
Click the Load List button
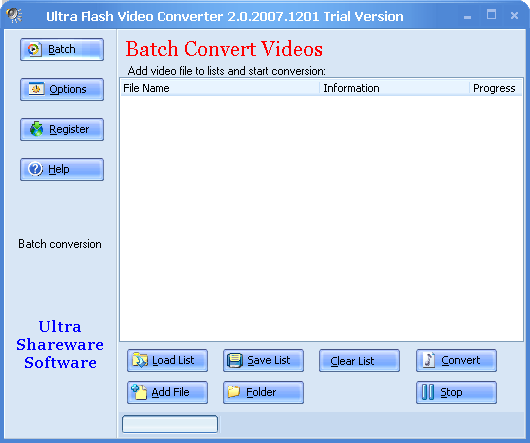(167, 360)
